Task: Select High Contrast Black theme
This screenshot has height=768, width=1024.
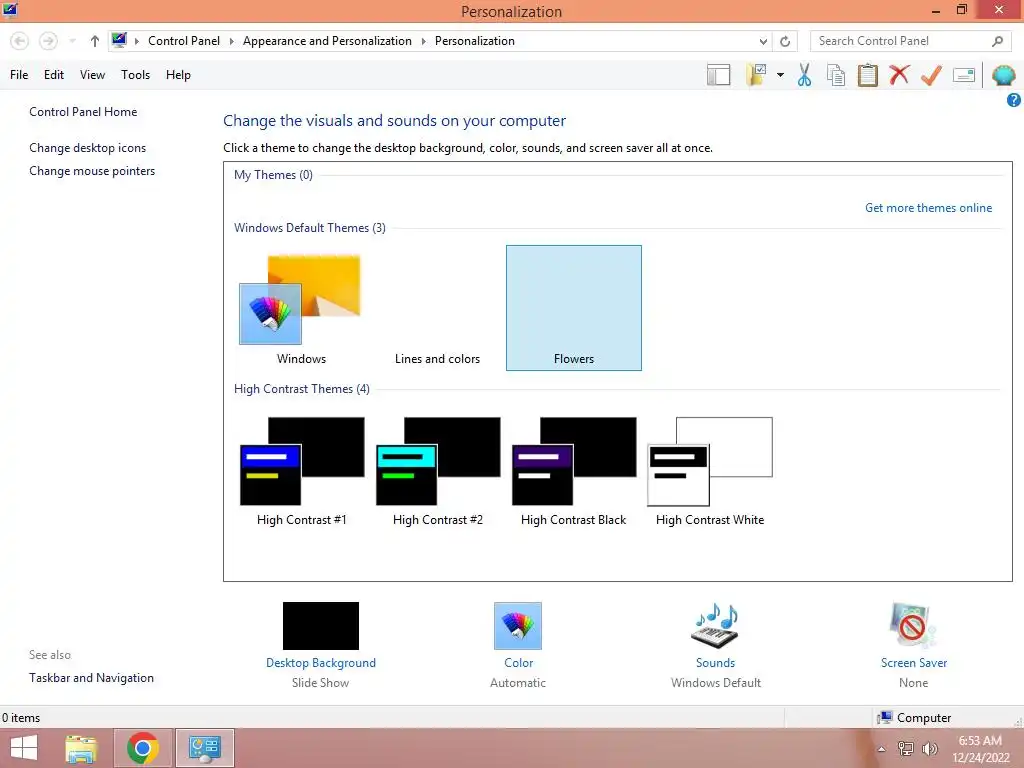Action: pos(573,470)
